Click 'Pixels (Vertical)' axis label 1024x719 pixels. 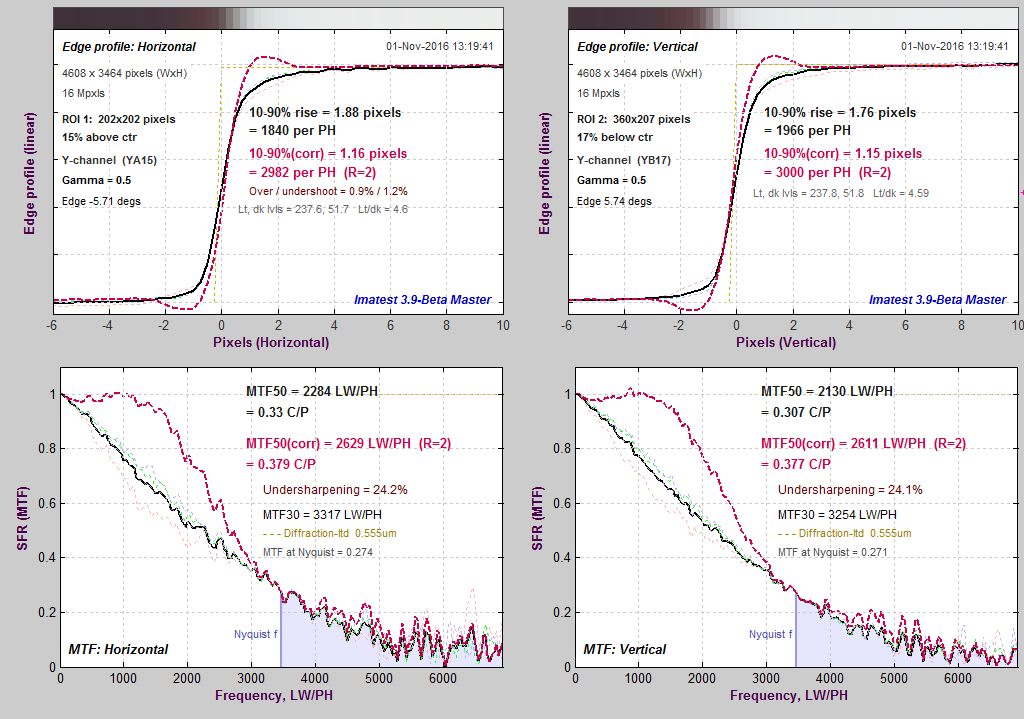pos(786,342)
